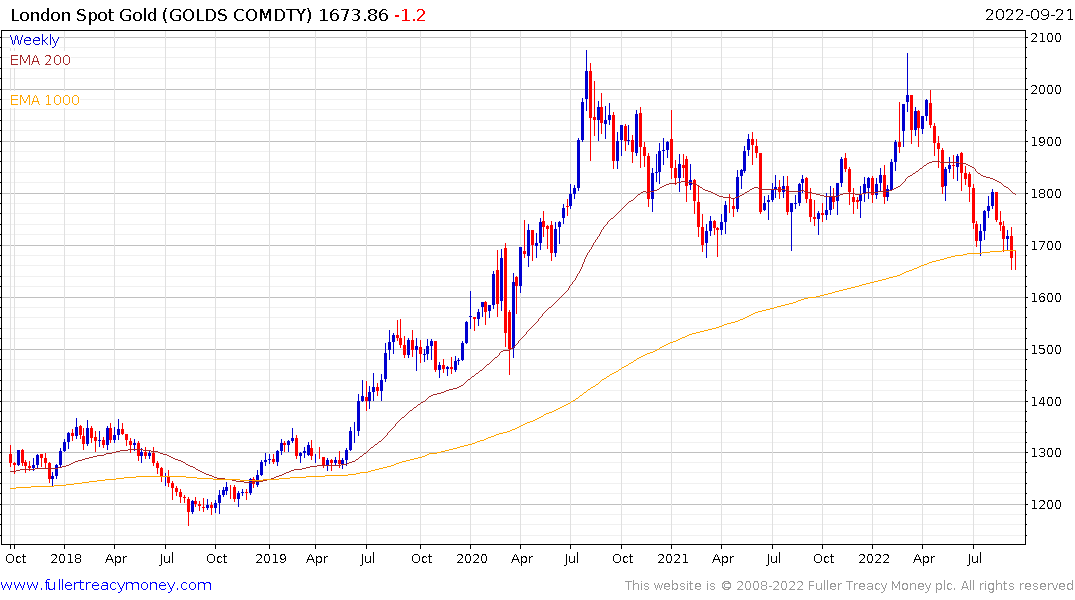Click the Weekly interval label

pos(34,40)
